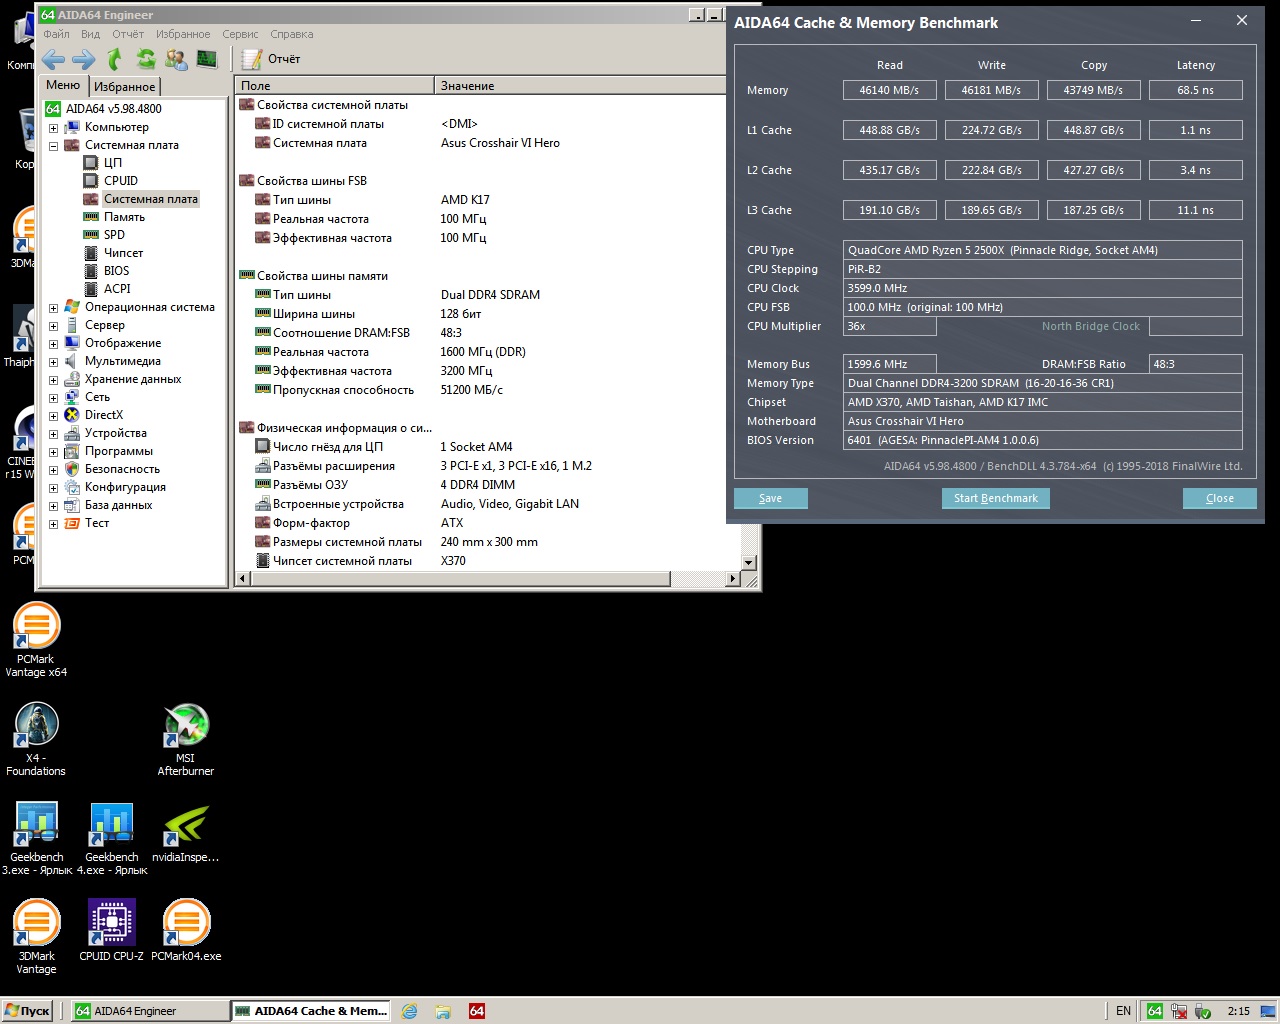
Task: Select the Меню tab in the left panel
Action: [63, 85]
